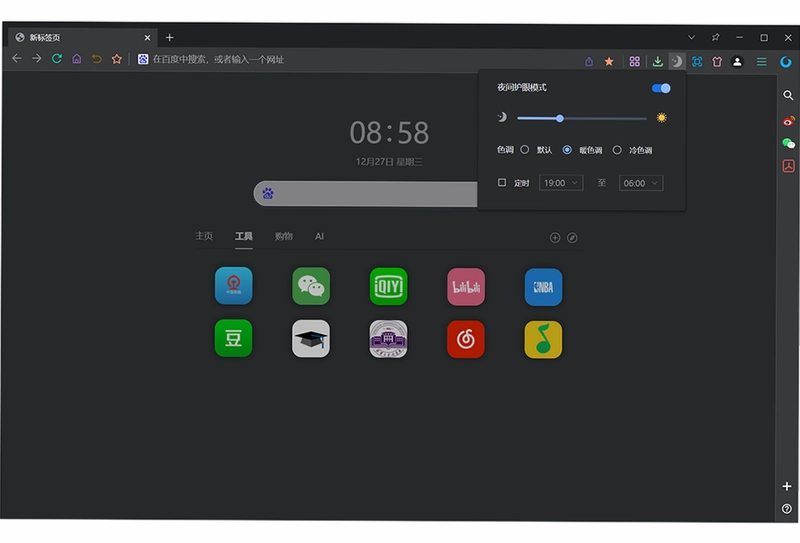Open the skin shirt icon
The image size is (800, 543).
pos(717,62)
